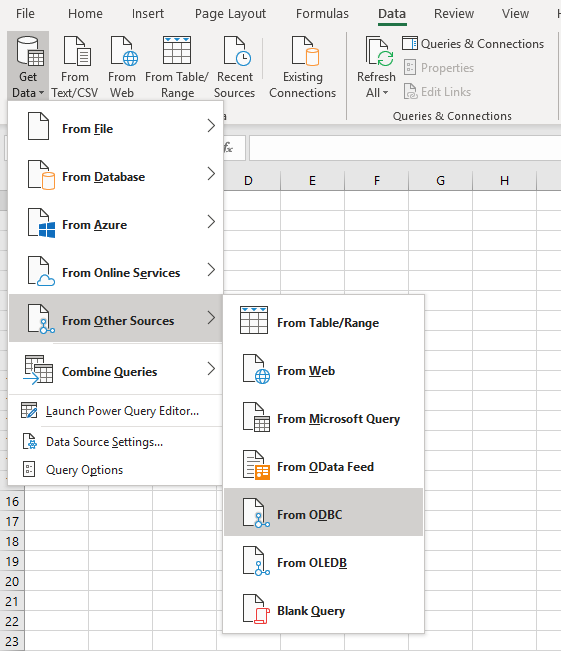Expand the From Other Sources submenu arrow
561x651 pixels.
point(211,318)
